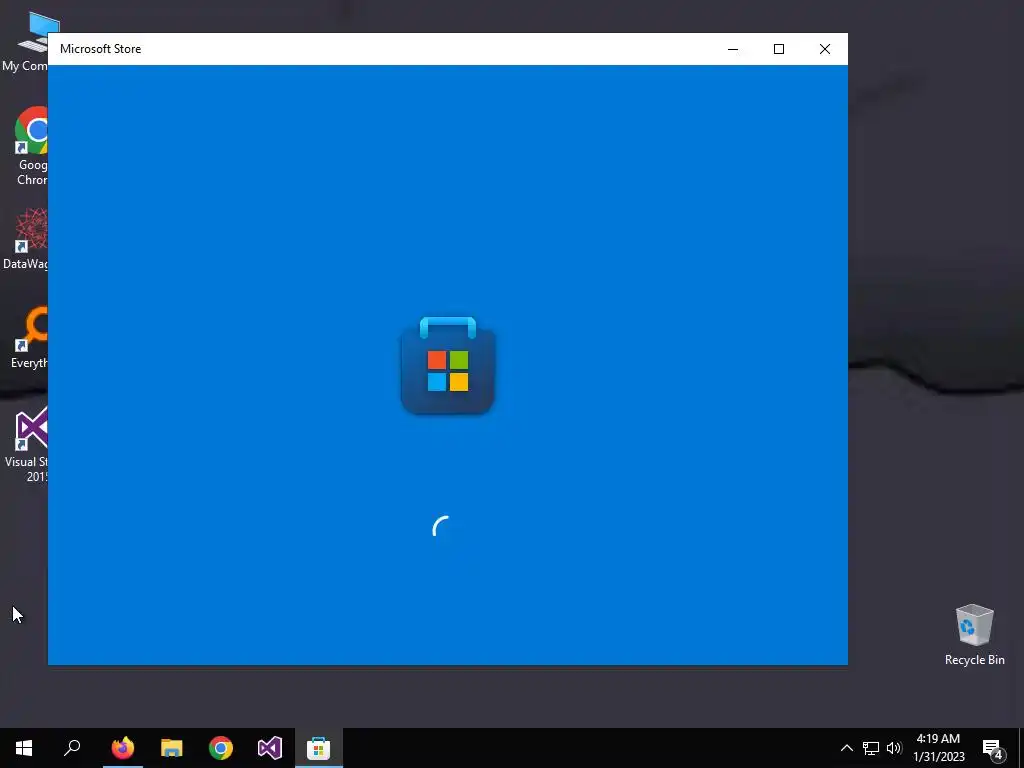Open the volume control speaker icon
This screenshot has height=768, width=1024.
894,748
